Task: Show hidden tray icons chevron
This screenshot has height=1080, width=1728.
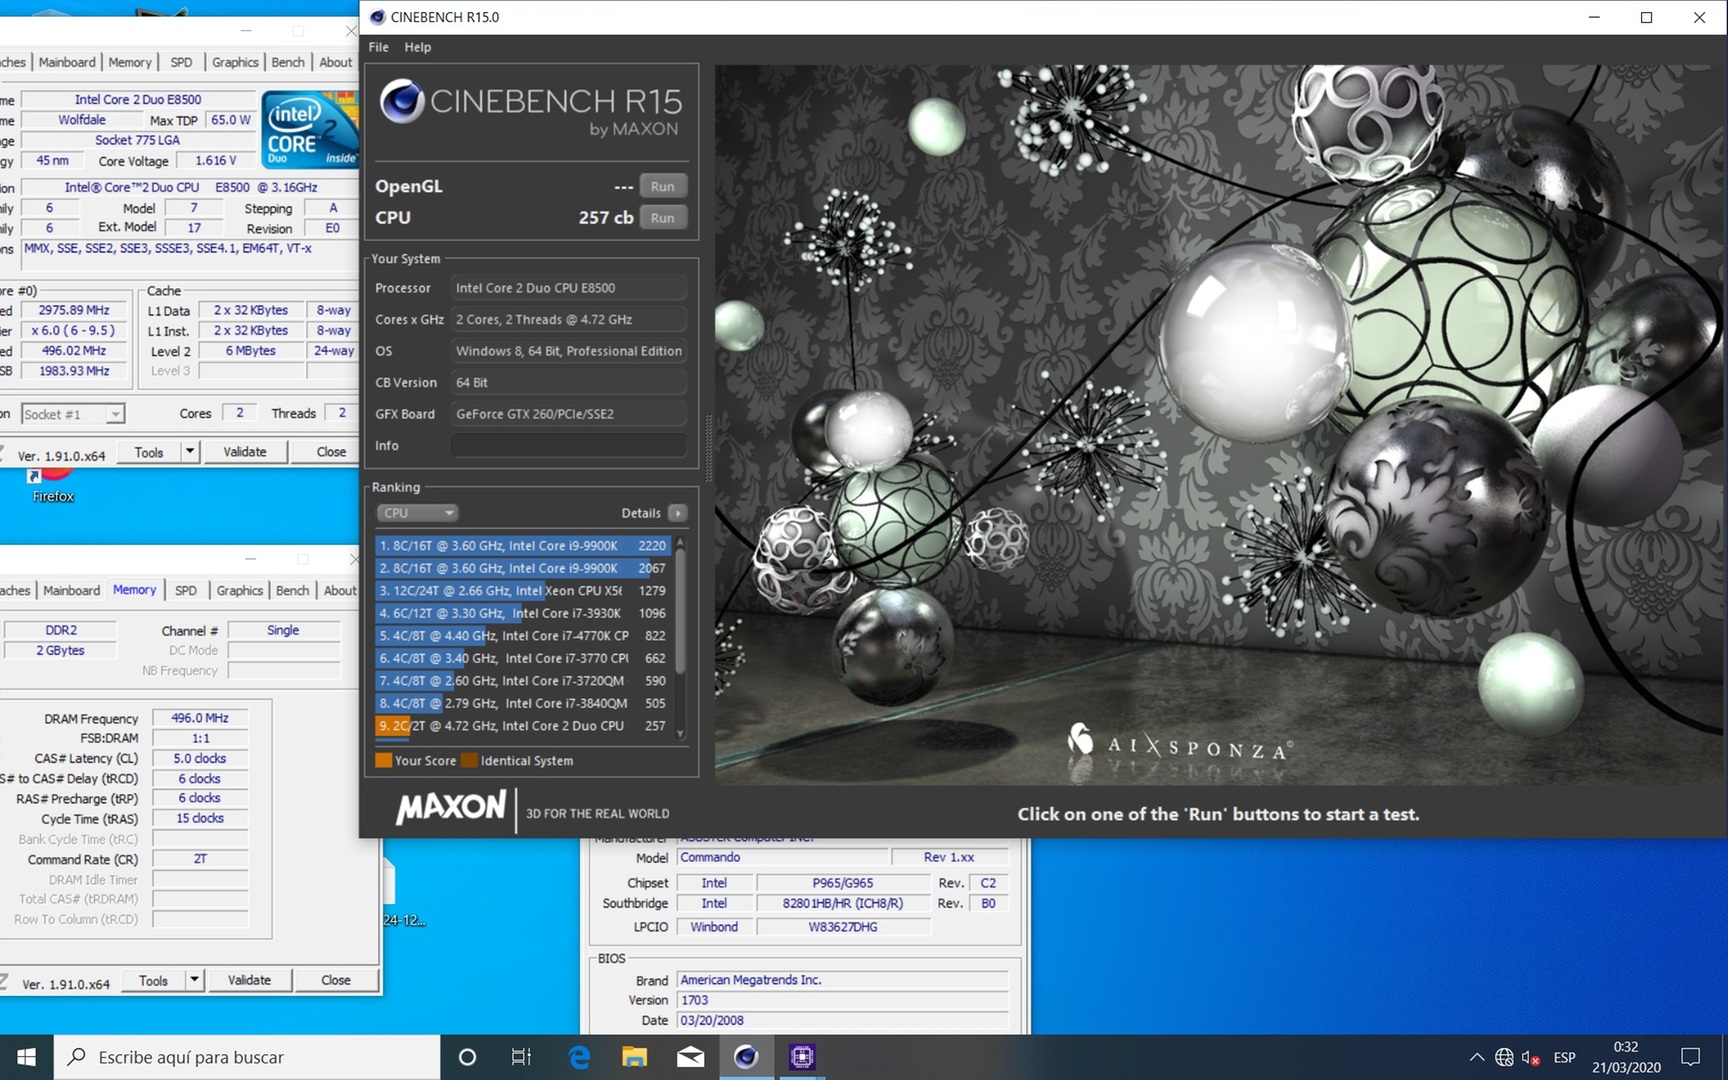Action: (x=1476, y=1057)
